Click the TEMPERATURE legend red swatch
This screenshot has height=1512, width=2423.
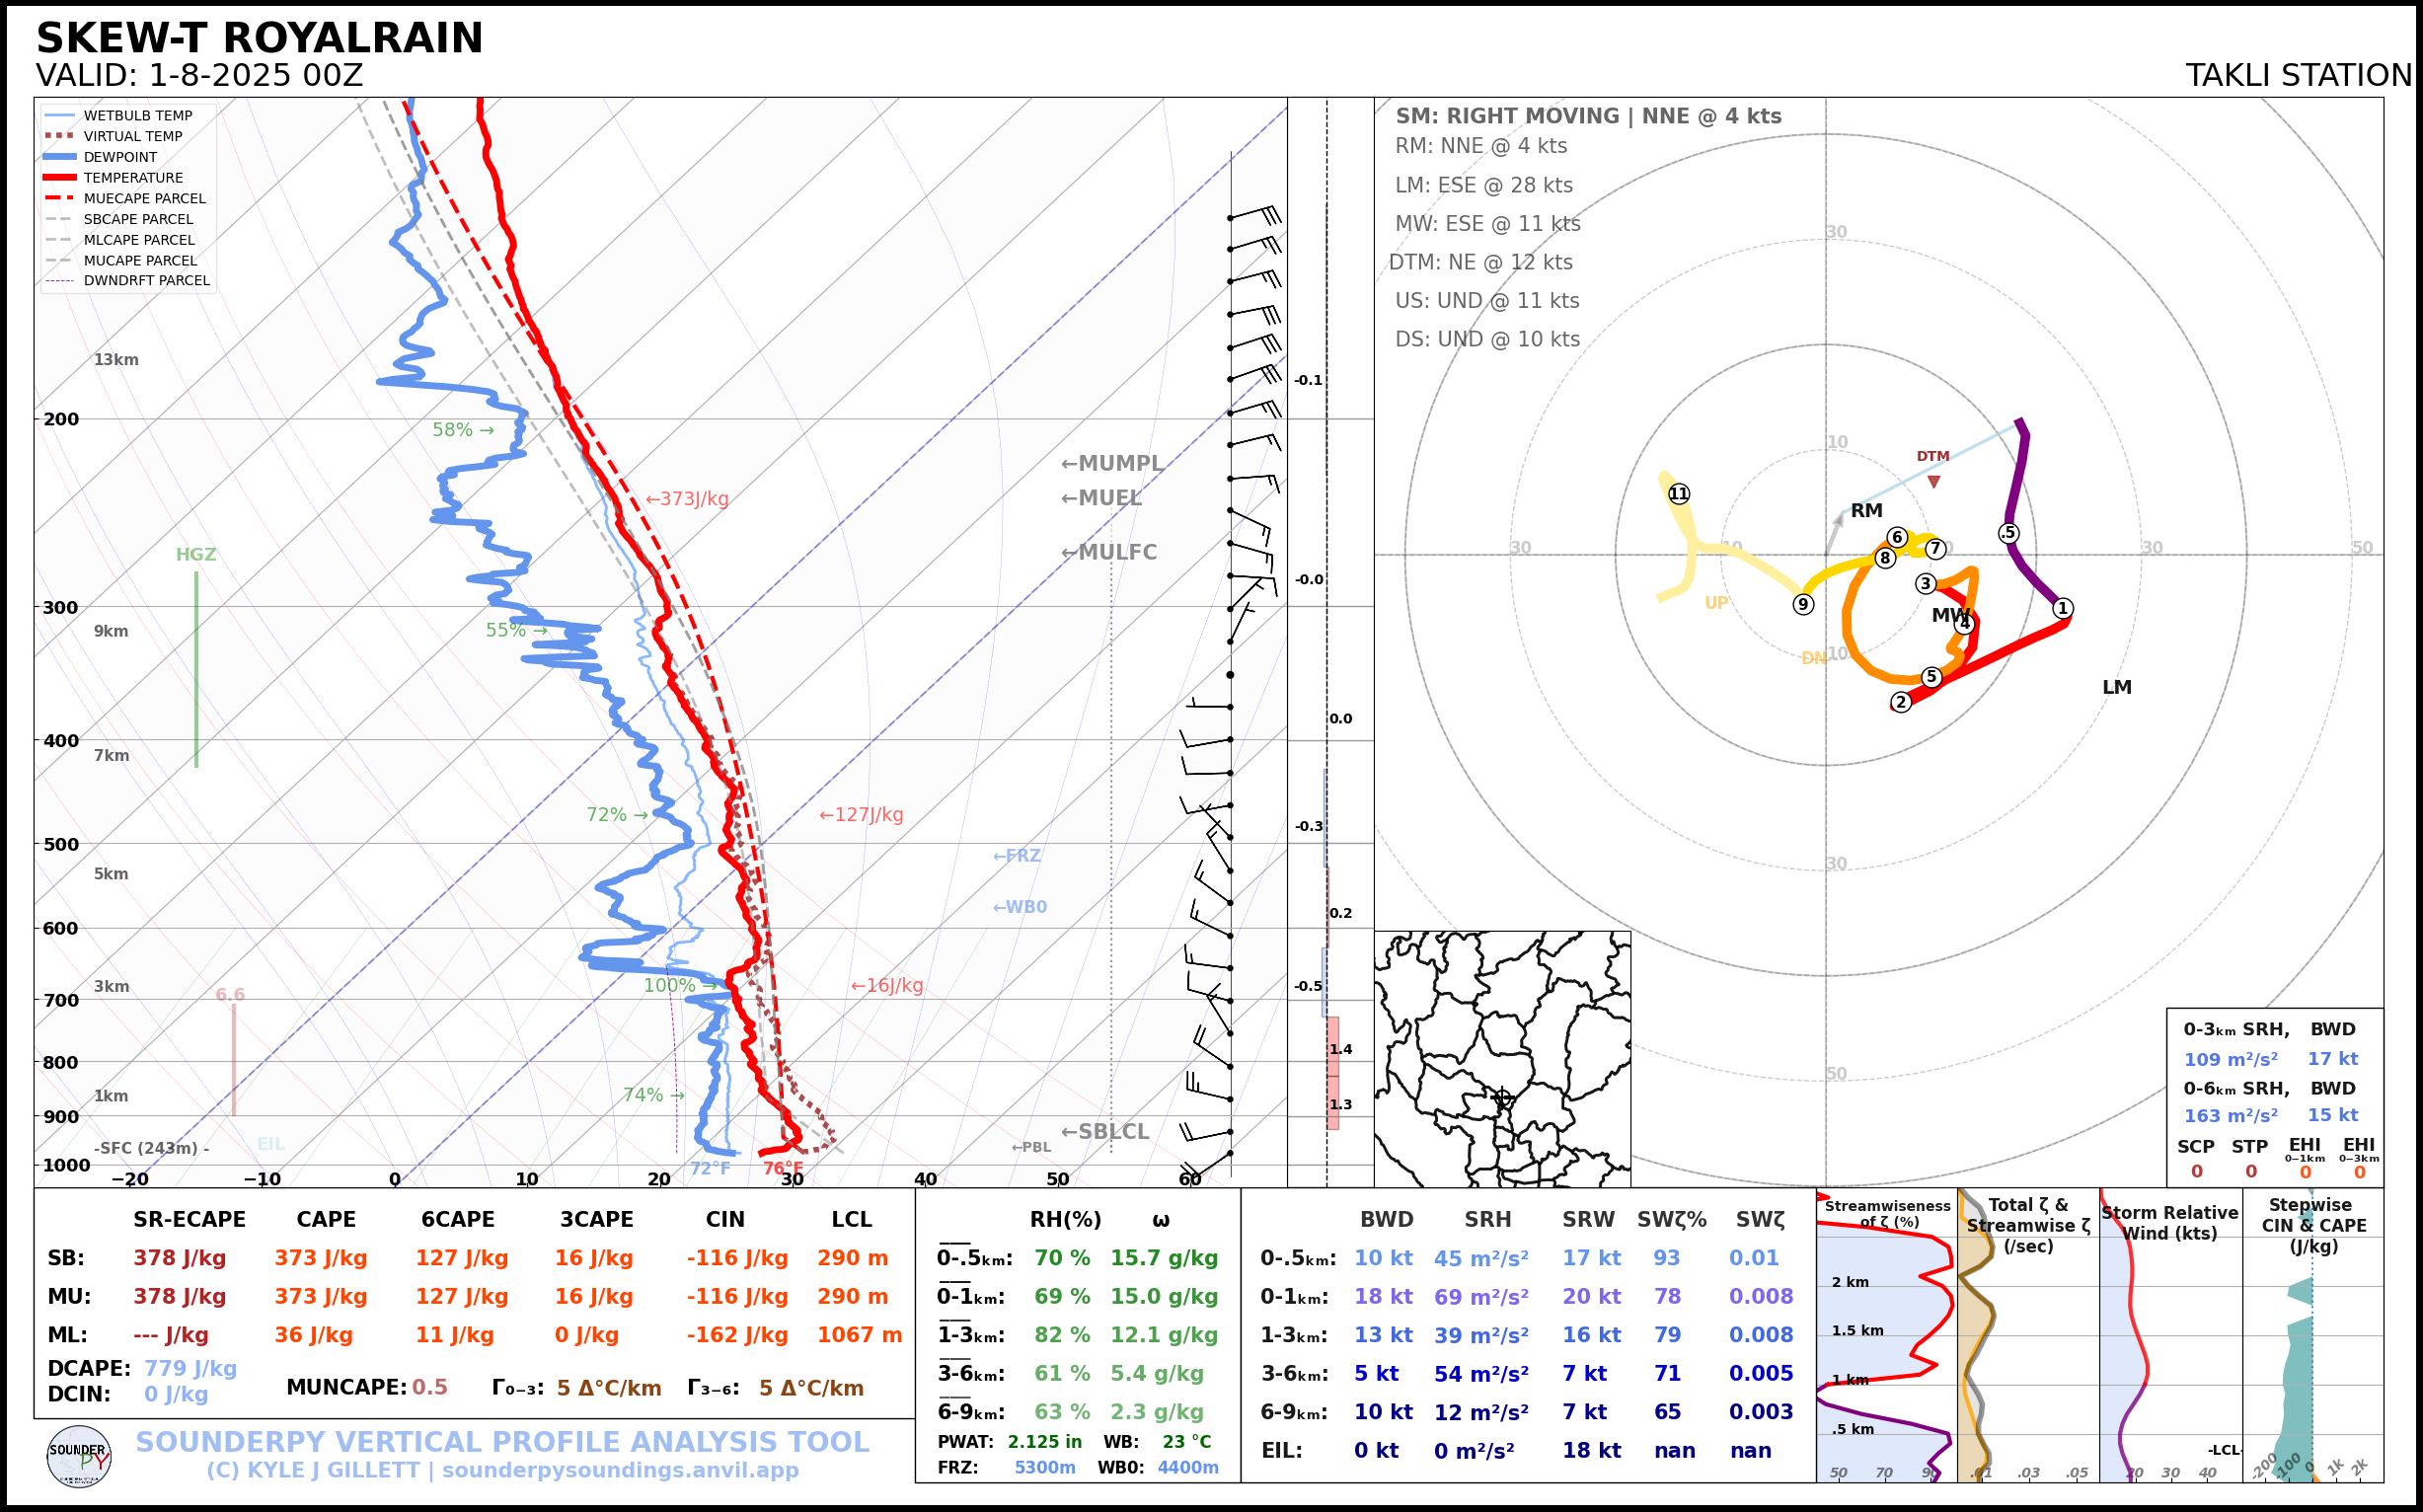click(60, 178)
